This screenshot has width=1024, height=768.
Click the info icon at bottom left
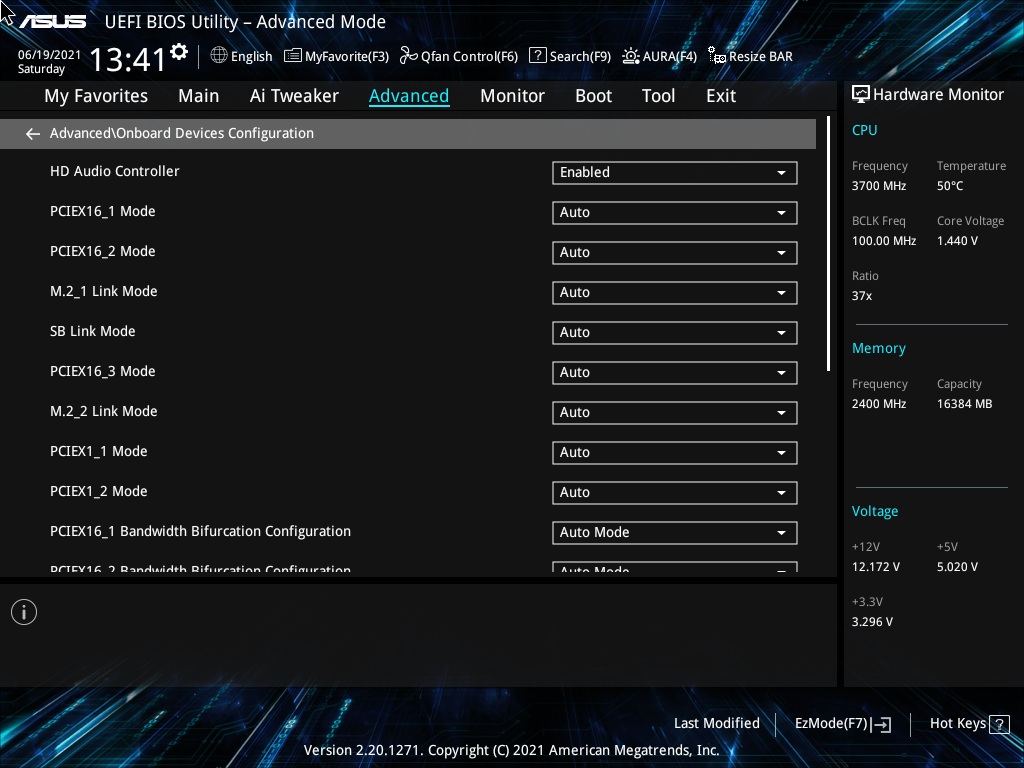tap(23, 611)
